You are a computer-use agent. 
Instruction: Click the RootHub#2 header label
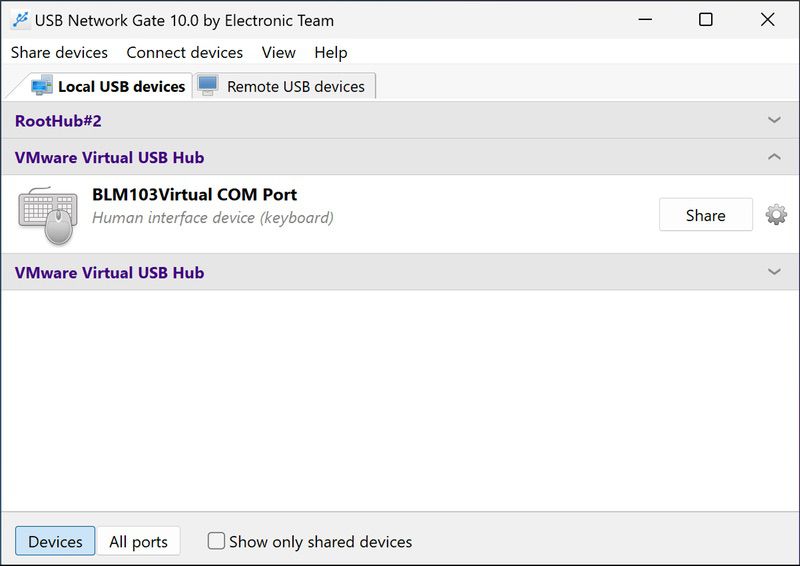(x=58, y=121)
